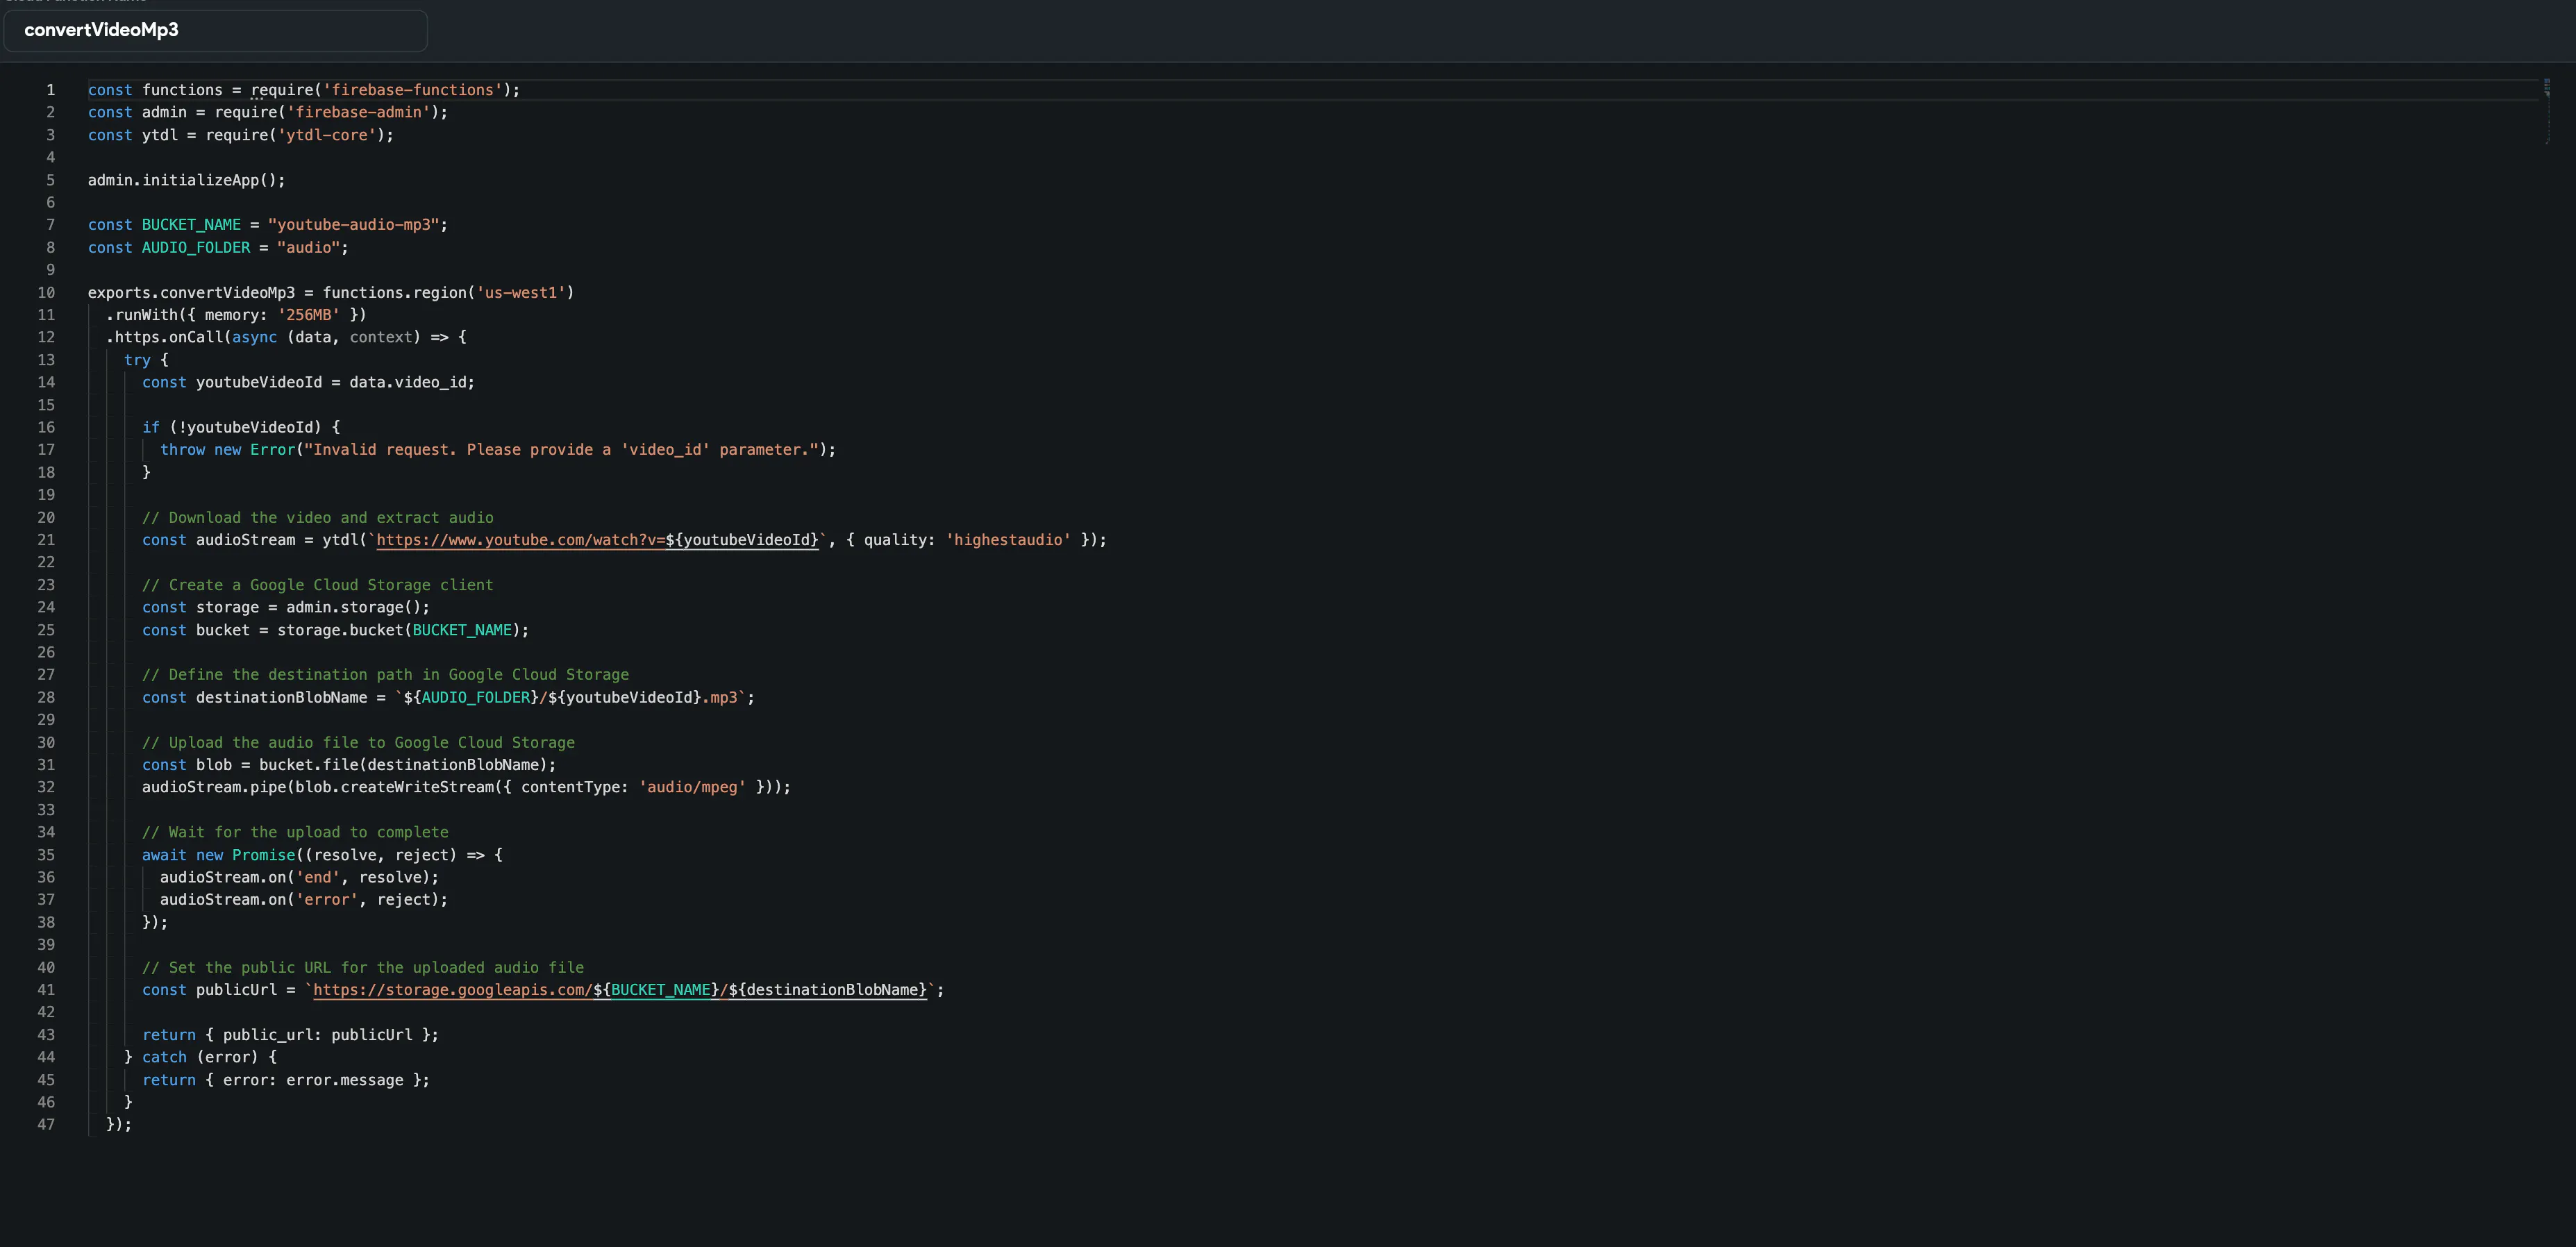Click 'ytdl-core' string on line 3
Image resolution: width=2576 pixels, height=1247 pixels.
(x=327, y=135)
